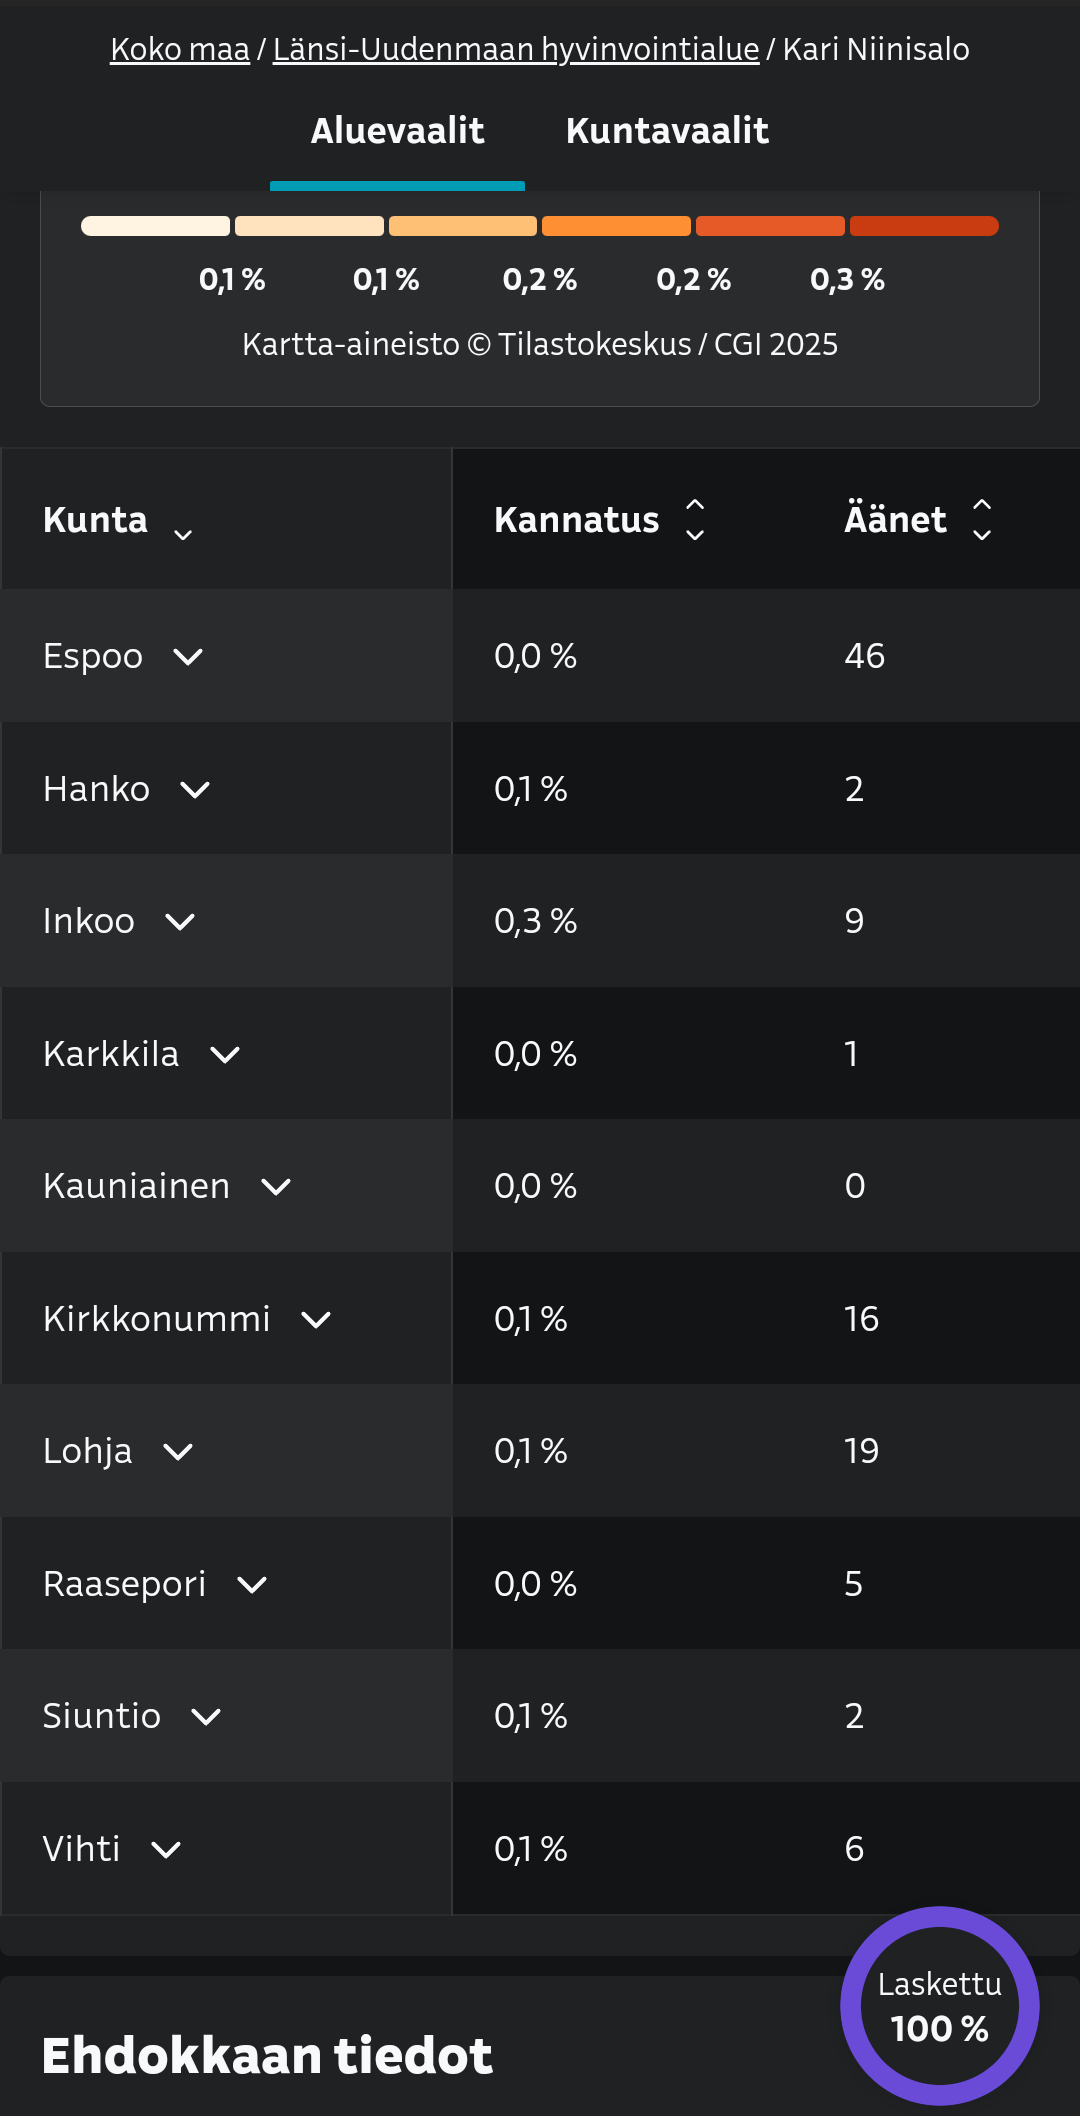Select the Aluevaalit tab
Viewport: 1080px width, 2116px height.
click(x=397, y=131)
